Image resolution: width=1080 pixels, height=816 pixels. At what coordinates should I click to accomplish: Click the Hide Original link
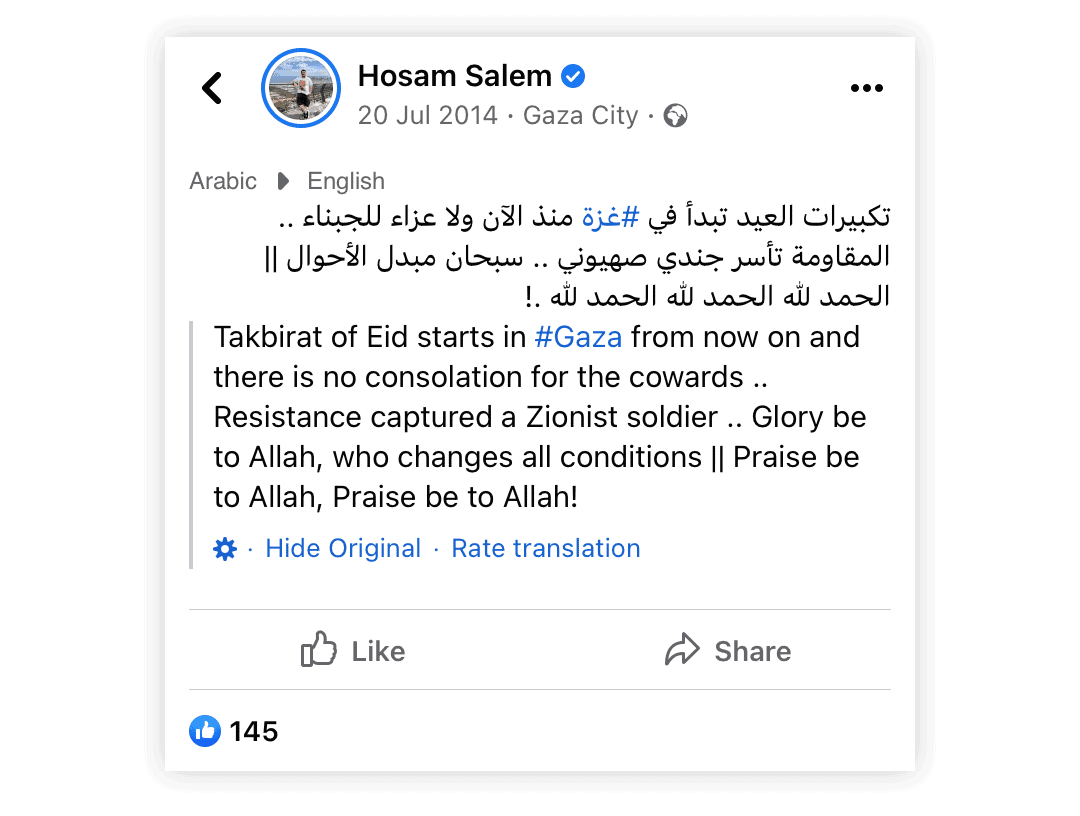pos(343,548)
